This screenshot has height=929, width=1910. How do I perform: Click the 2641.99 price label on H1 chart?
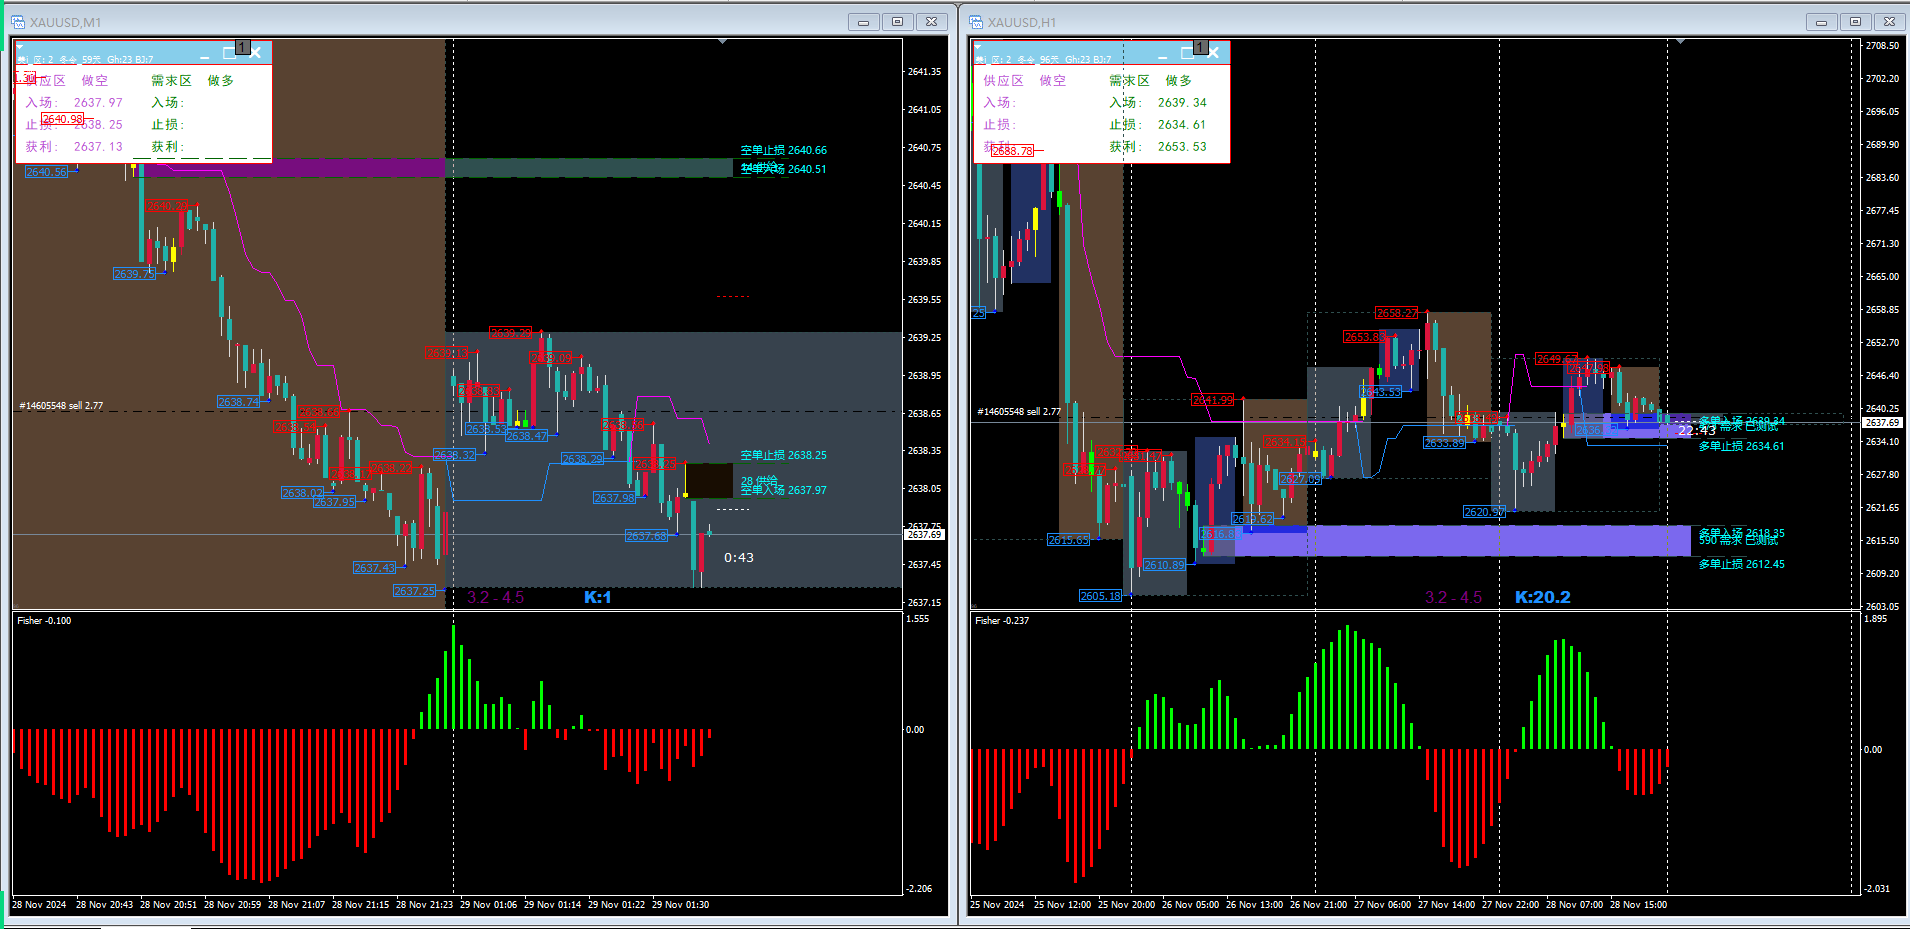click(x=1212, y=400)
